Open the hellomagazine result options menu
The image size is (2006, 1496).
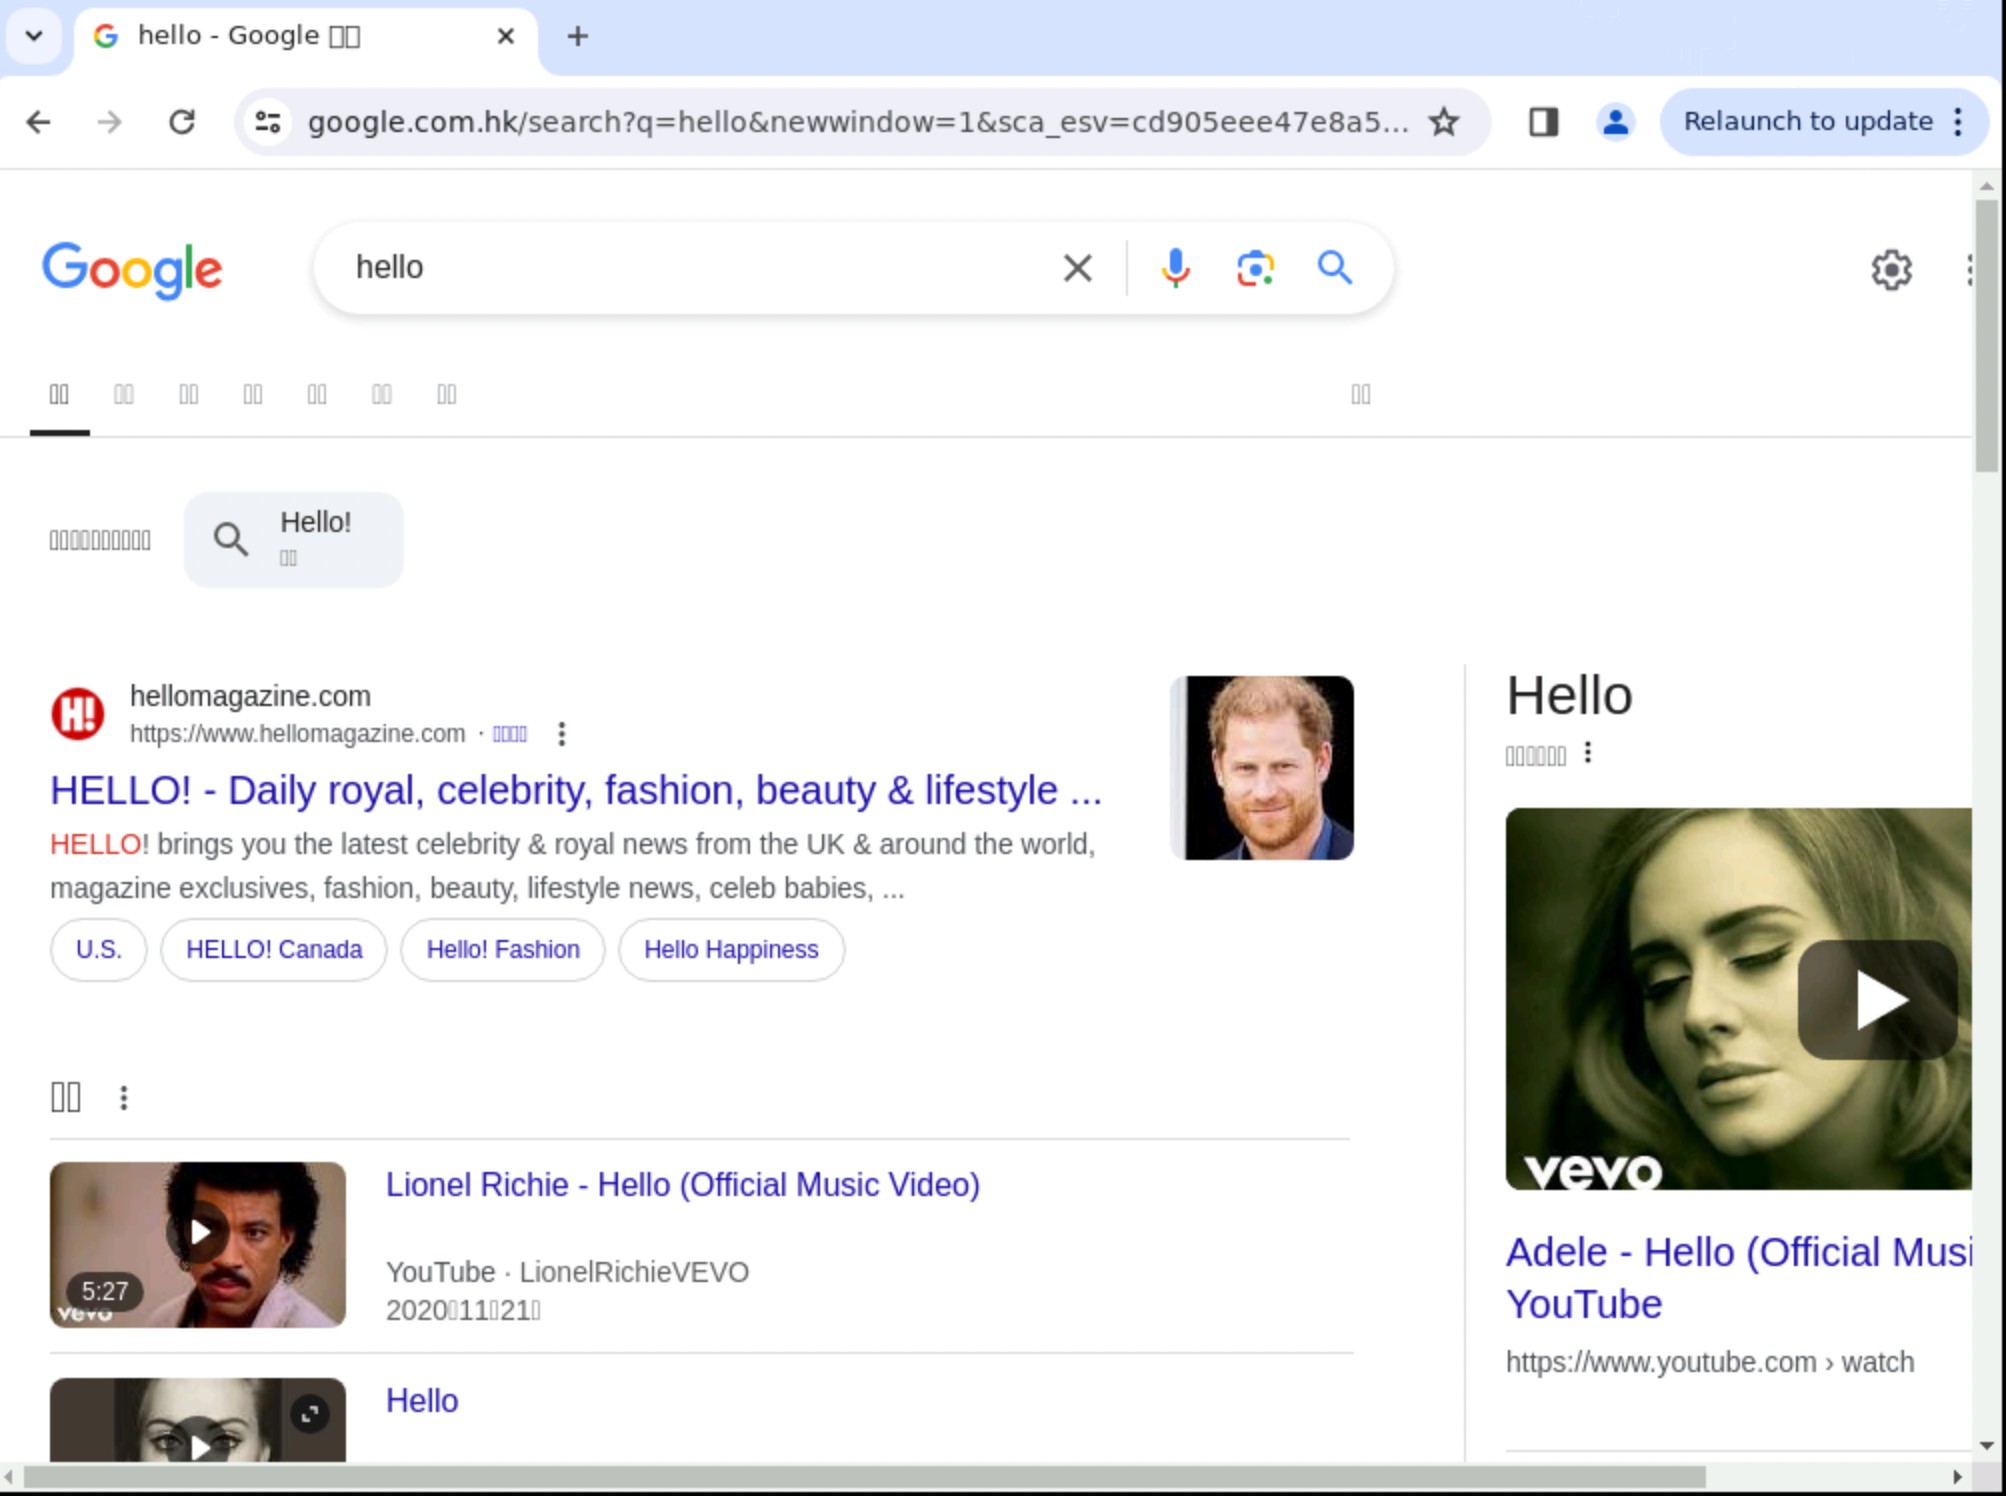point(561,733)
